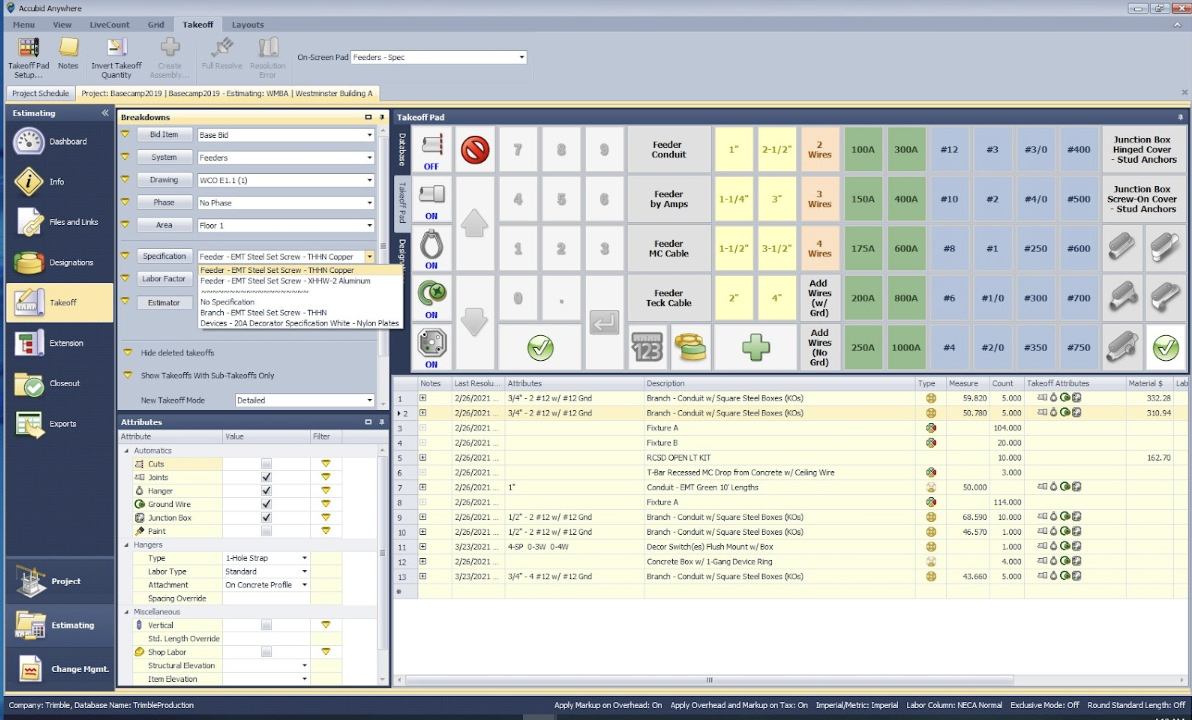Image resolution: width=1192 pixels, height=720 pixels.
Task: Select Invert Takeoff Quantity
Action: (x=116, y=55)
